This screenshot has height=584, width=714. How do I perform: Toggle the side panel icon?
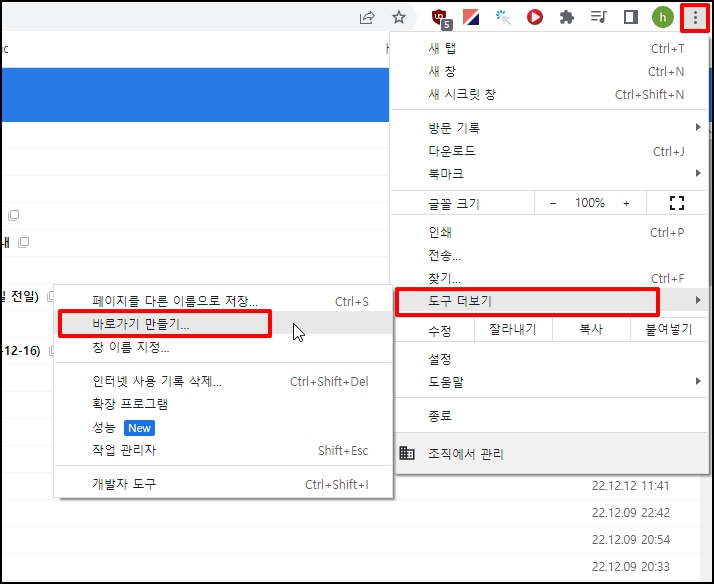[631, 18]
